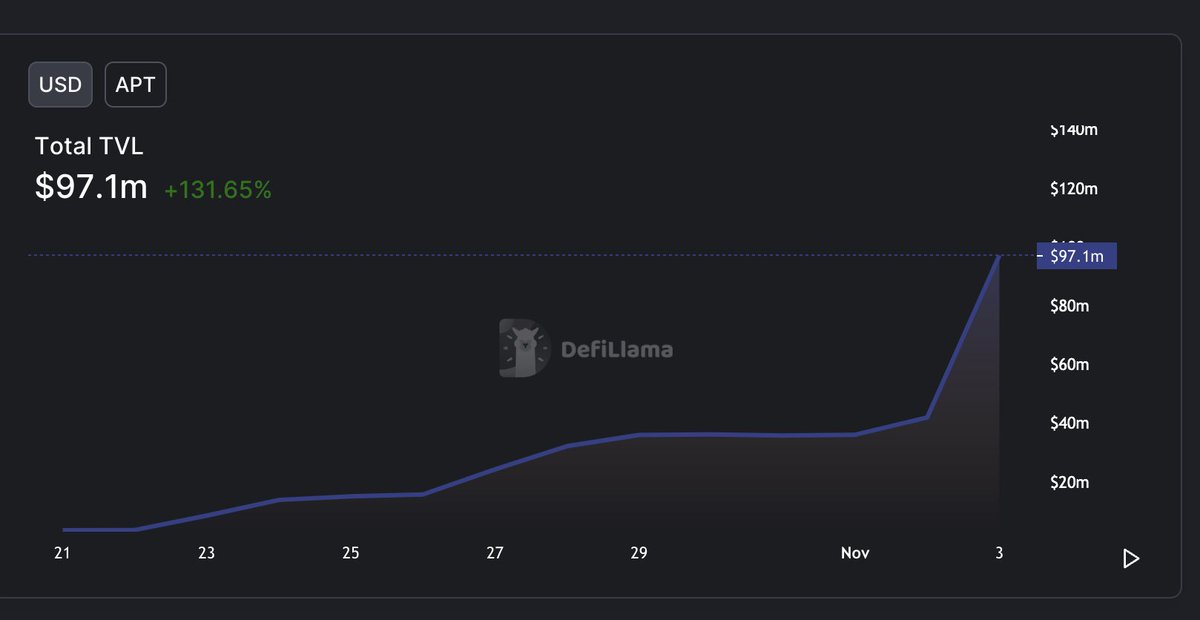
Task: Click the $60m axis label
Action: [1069, 364]
